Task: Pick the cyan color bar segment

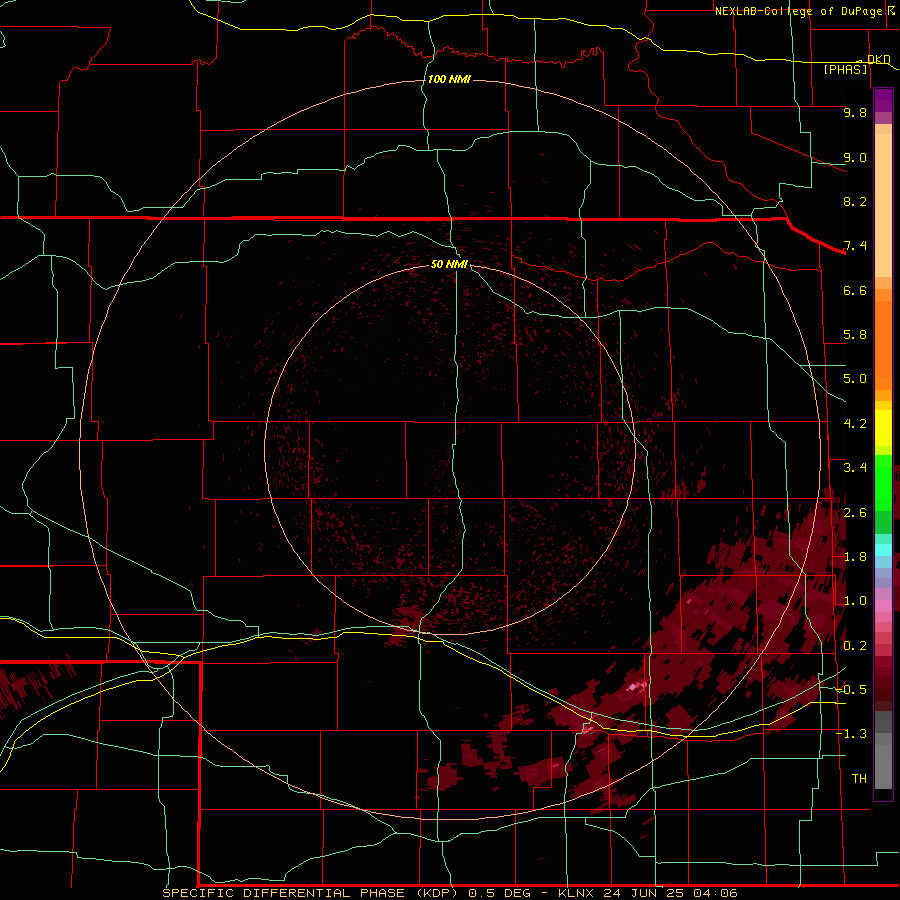Action: 883,550
